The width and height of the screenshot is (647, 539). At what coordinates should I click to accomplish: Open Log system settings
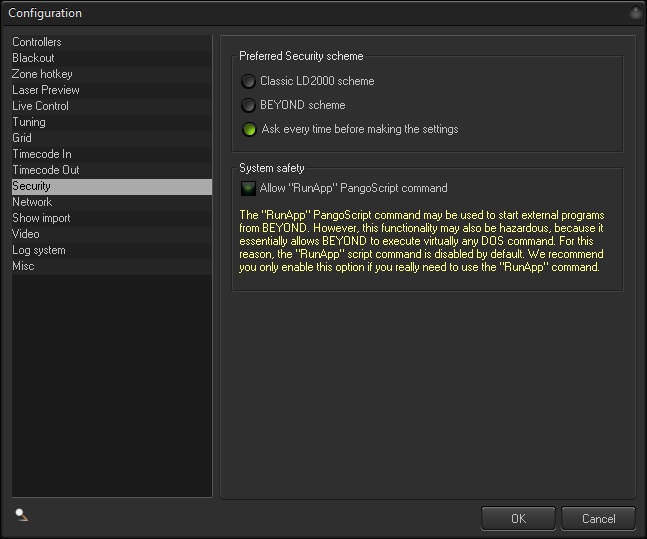point(112,251)
